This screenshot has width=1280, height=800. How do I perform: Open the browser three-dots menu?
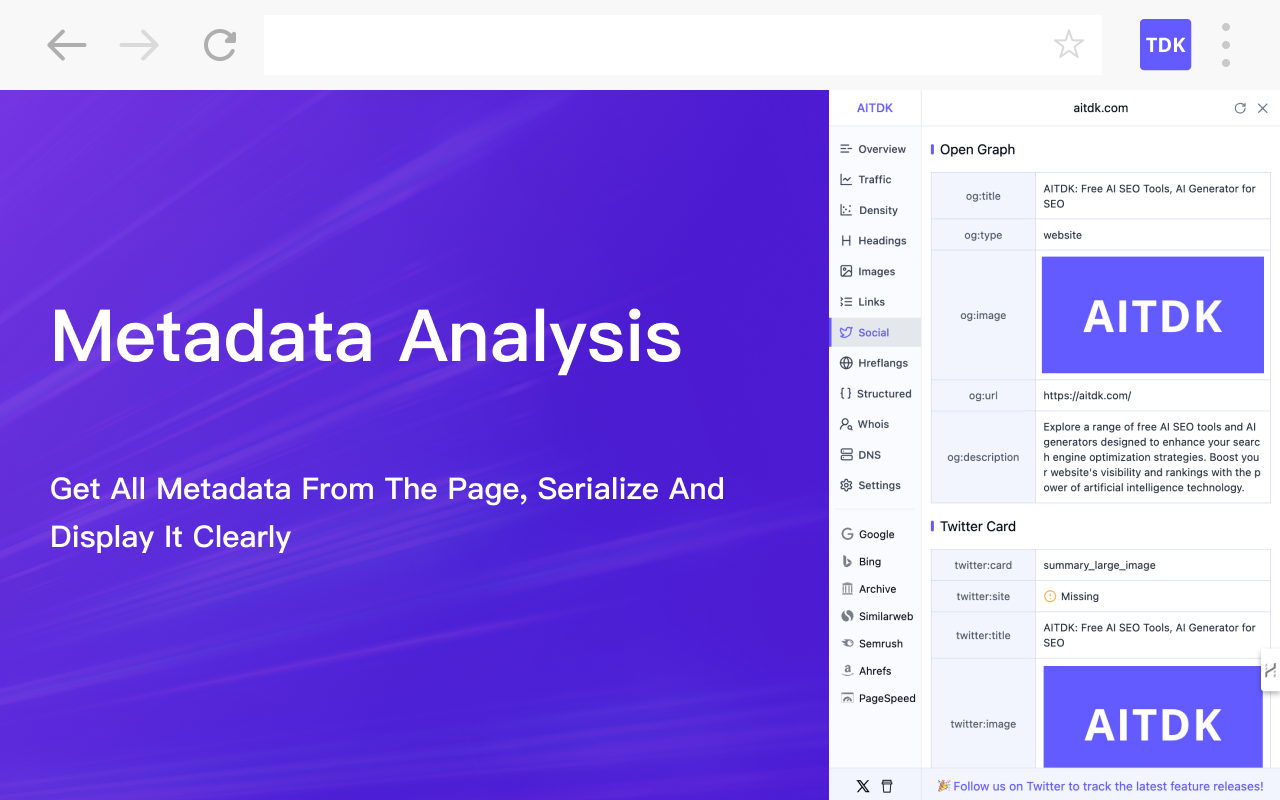coord(1226,45)
